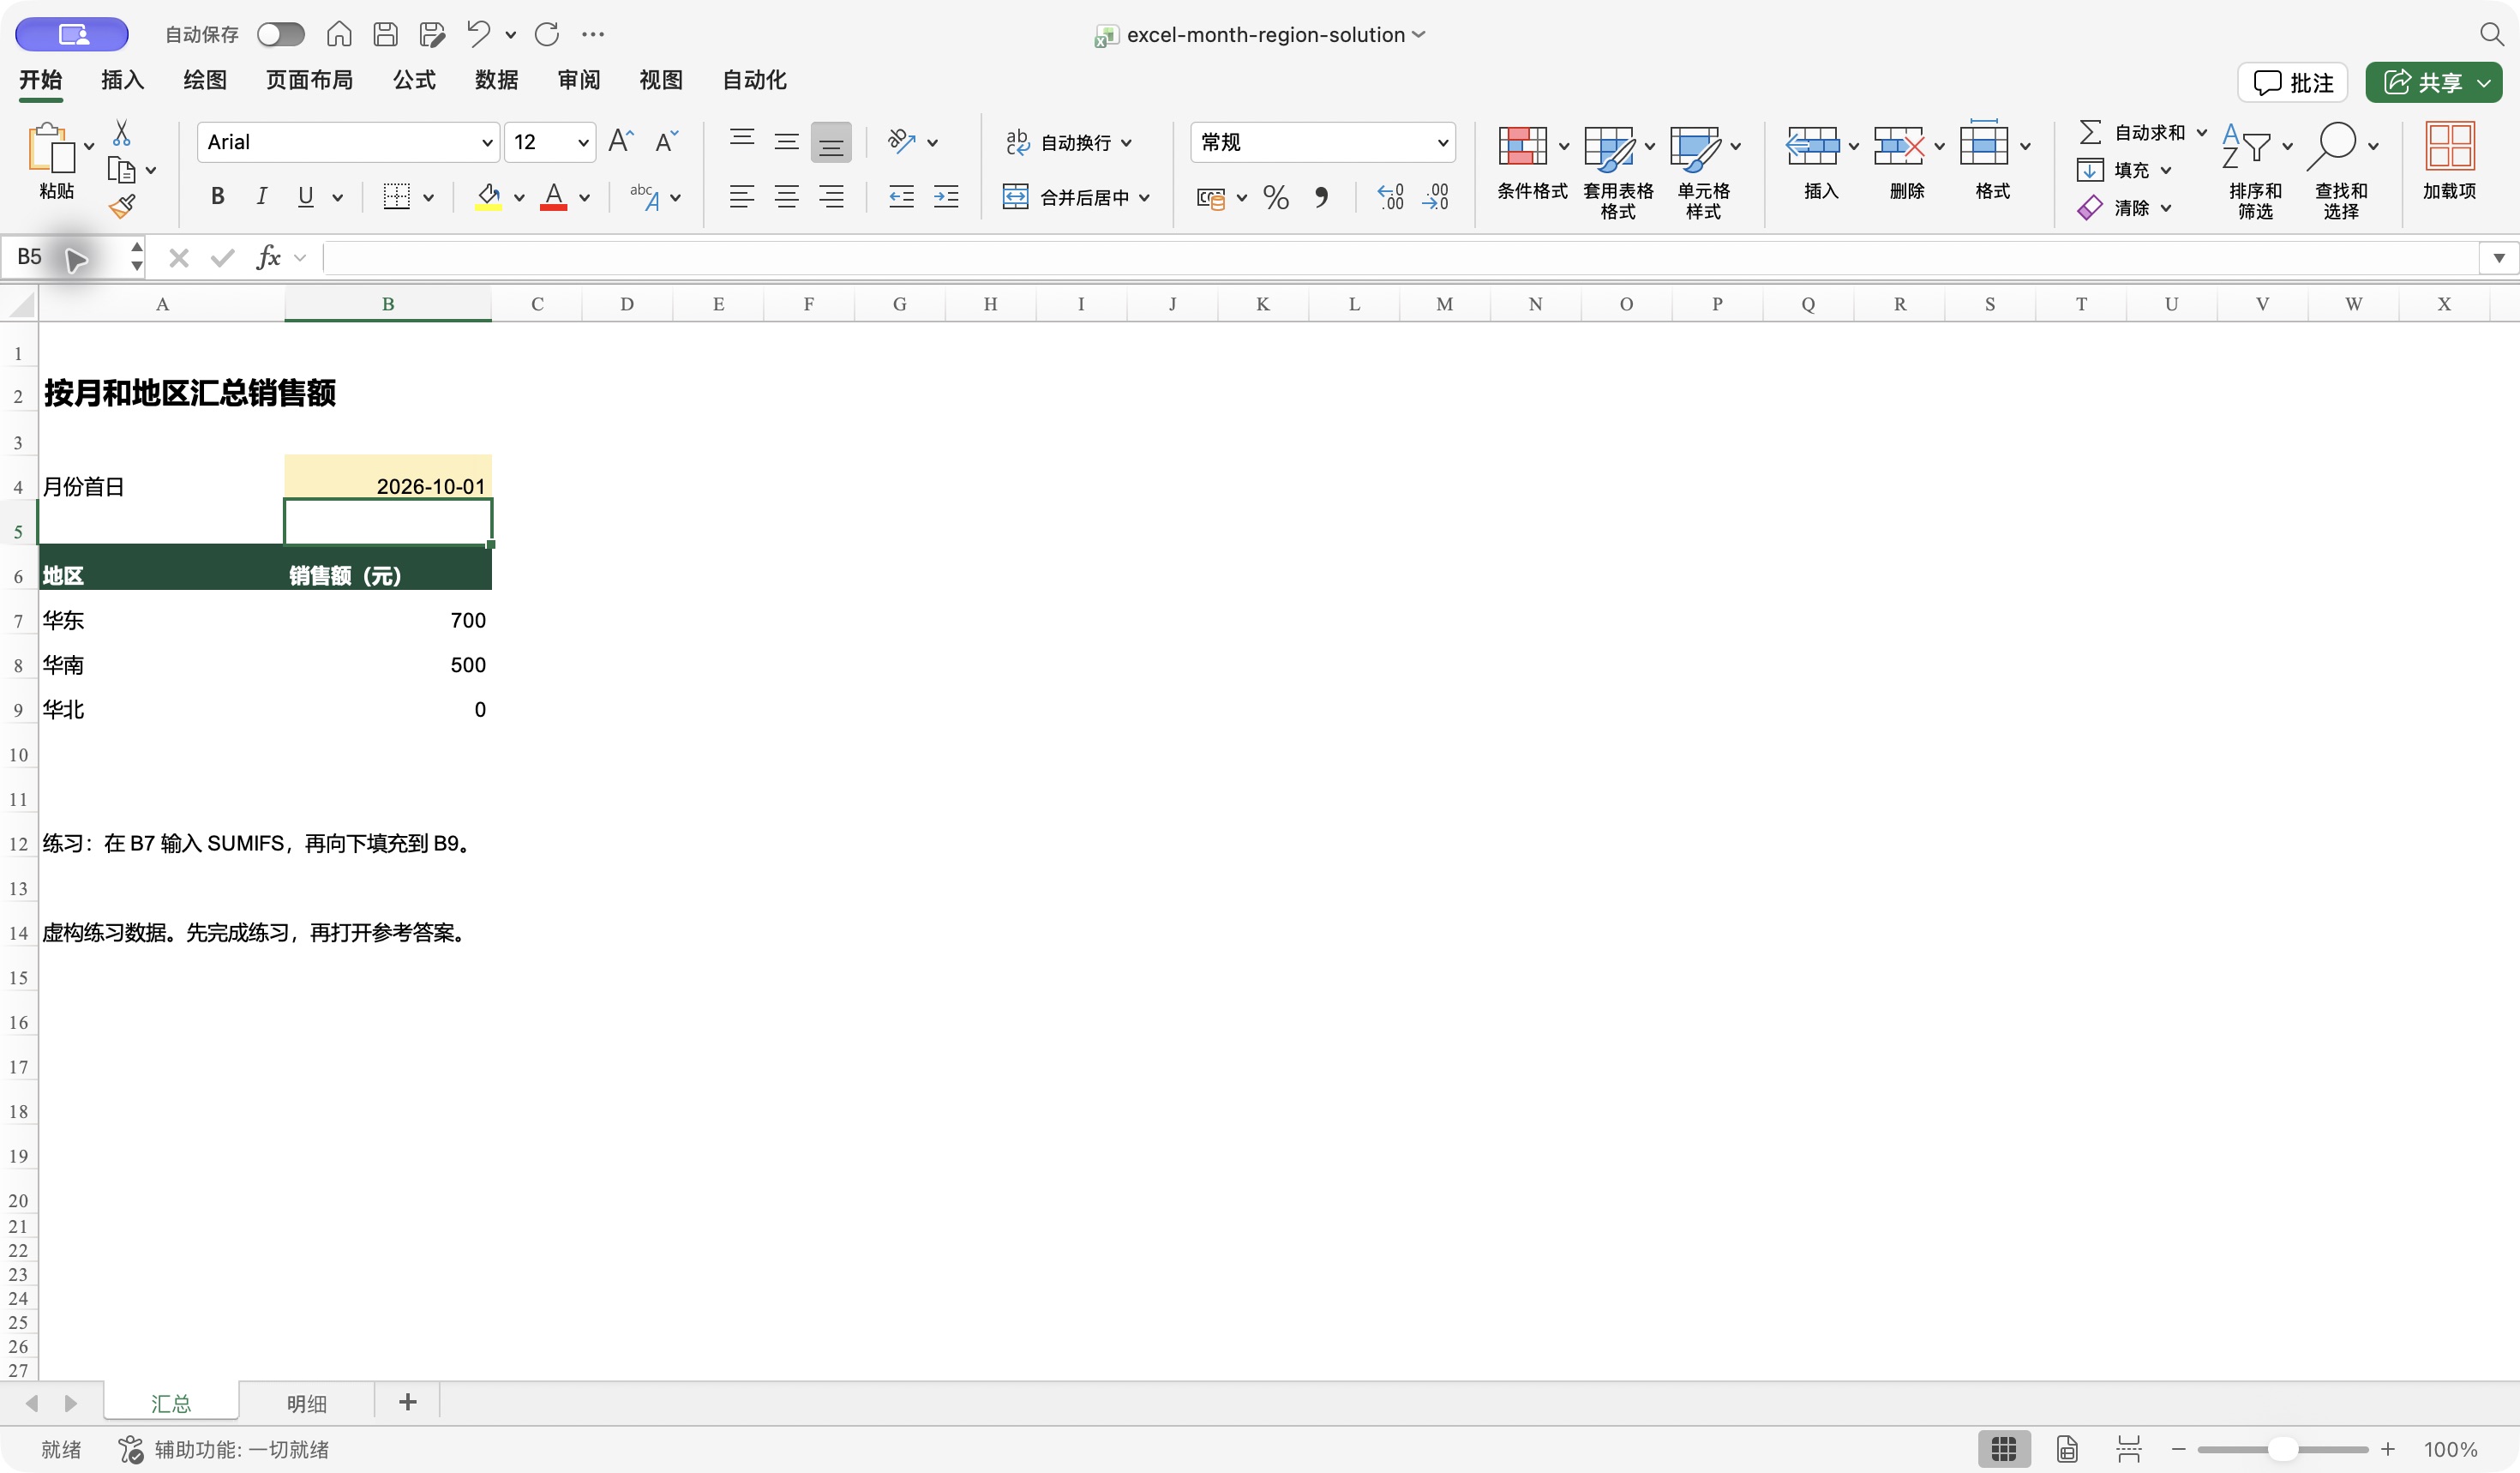Click the increase decimal icon
This screenshot has width=2520, height=1473.
(1390, 197)
